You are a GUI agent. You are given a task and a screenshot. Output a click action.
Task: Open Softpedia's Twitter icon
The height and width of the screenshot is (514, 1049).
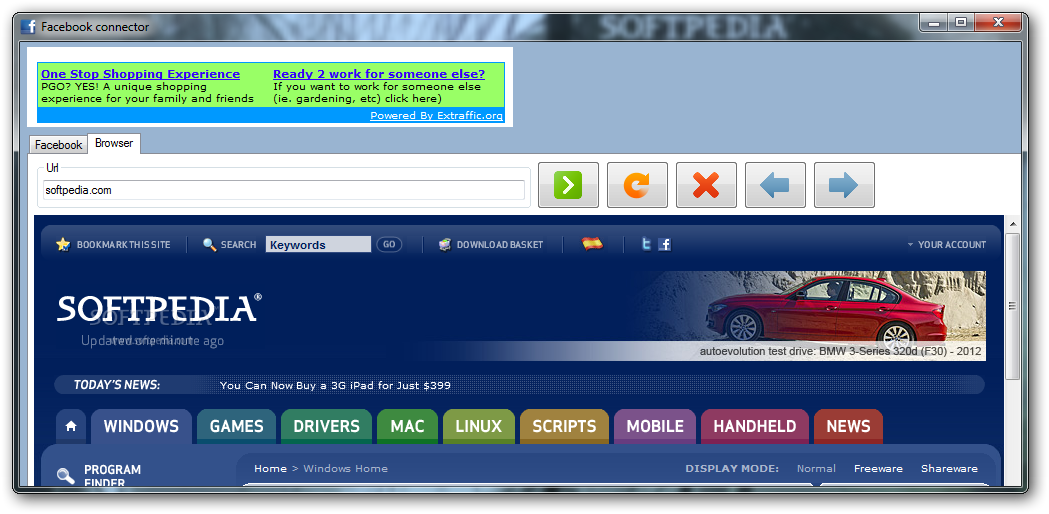pyautogui.click(x=646, y=244)
